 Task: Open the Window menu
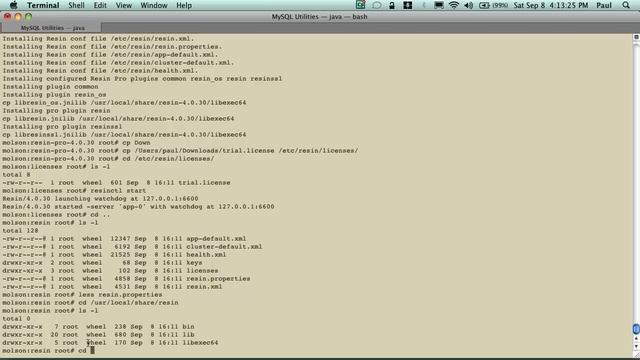[154, 5]
